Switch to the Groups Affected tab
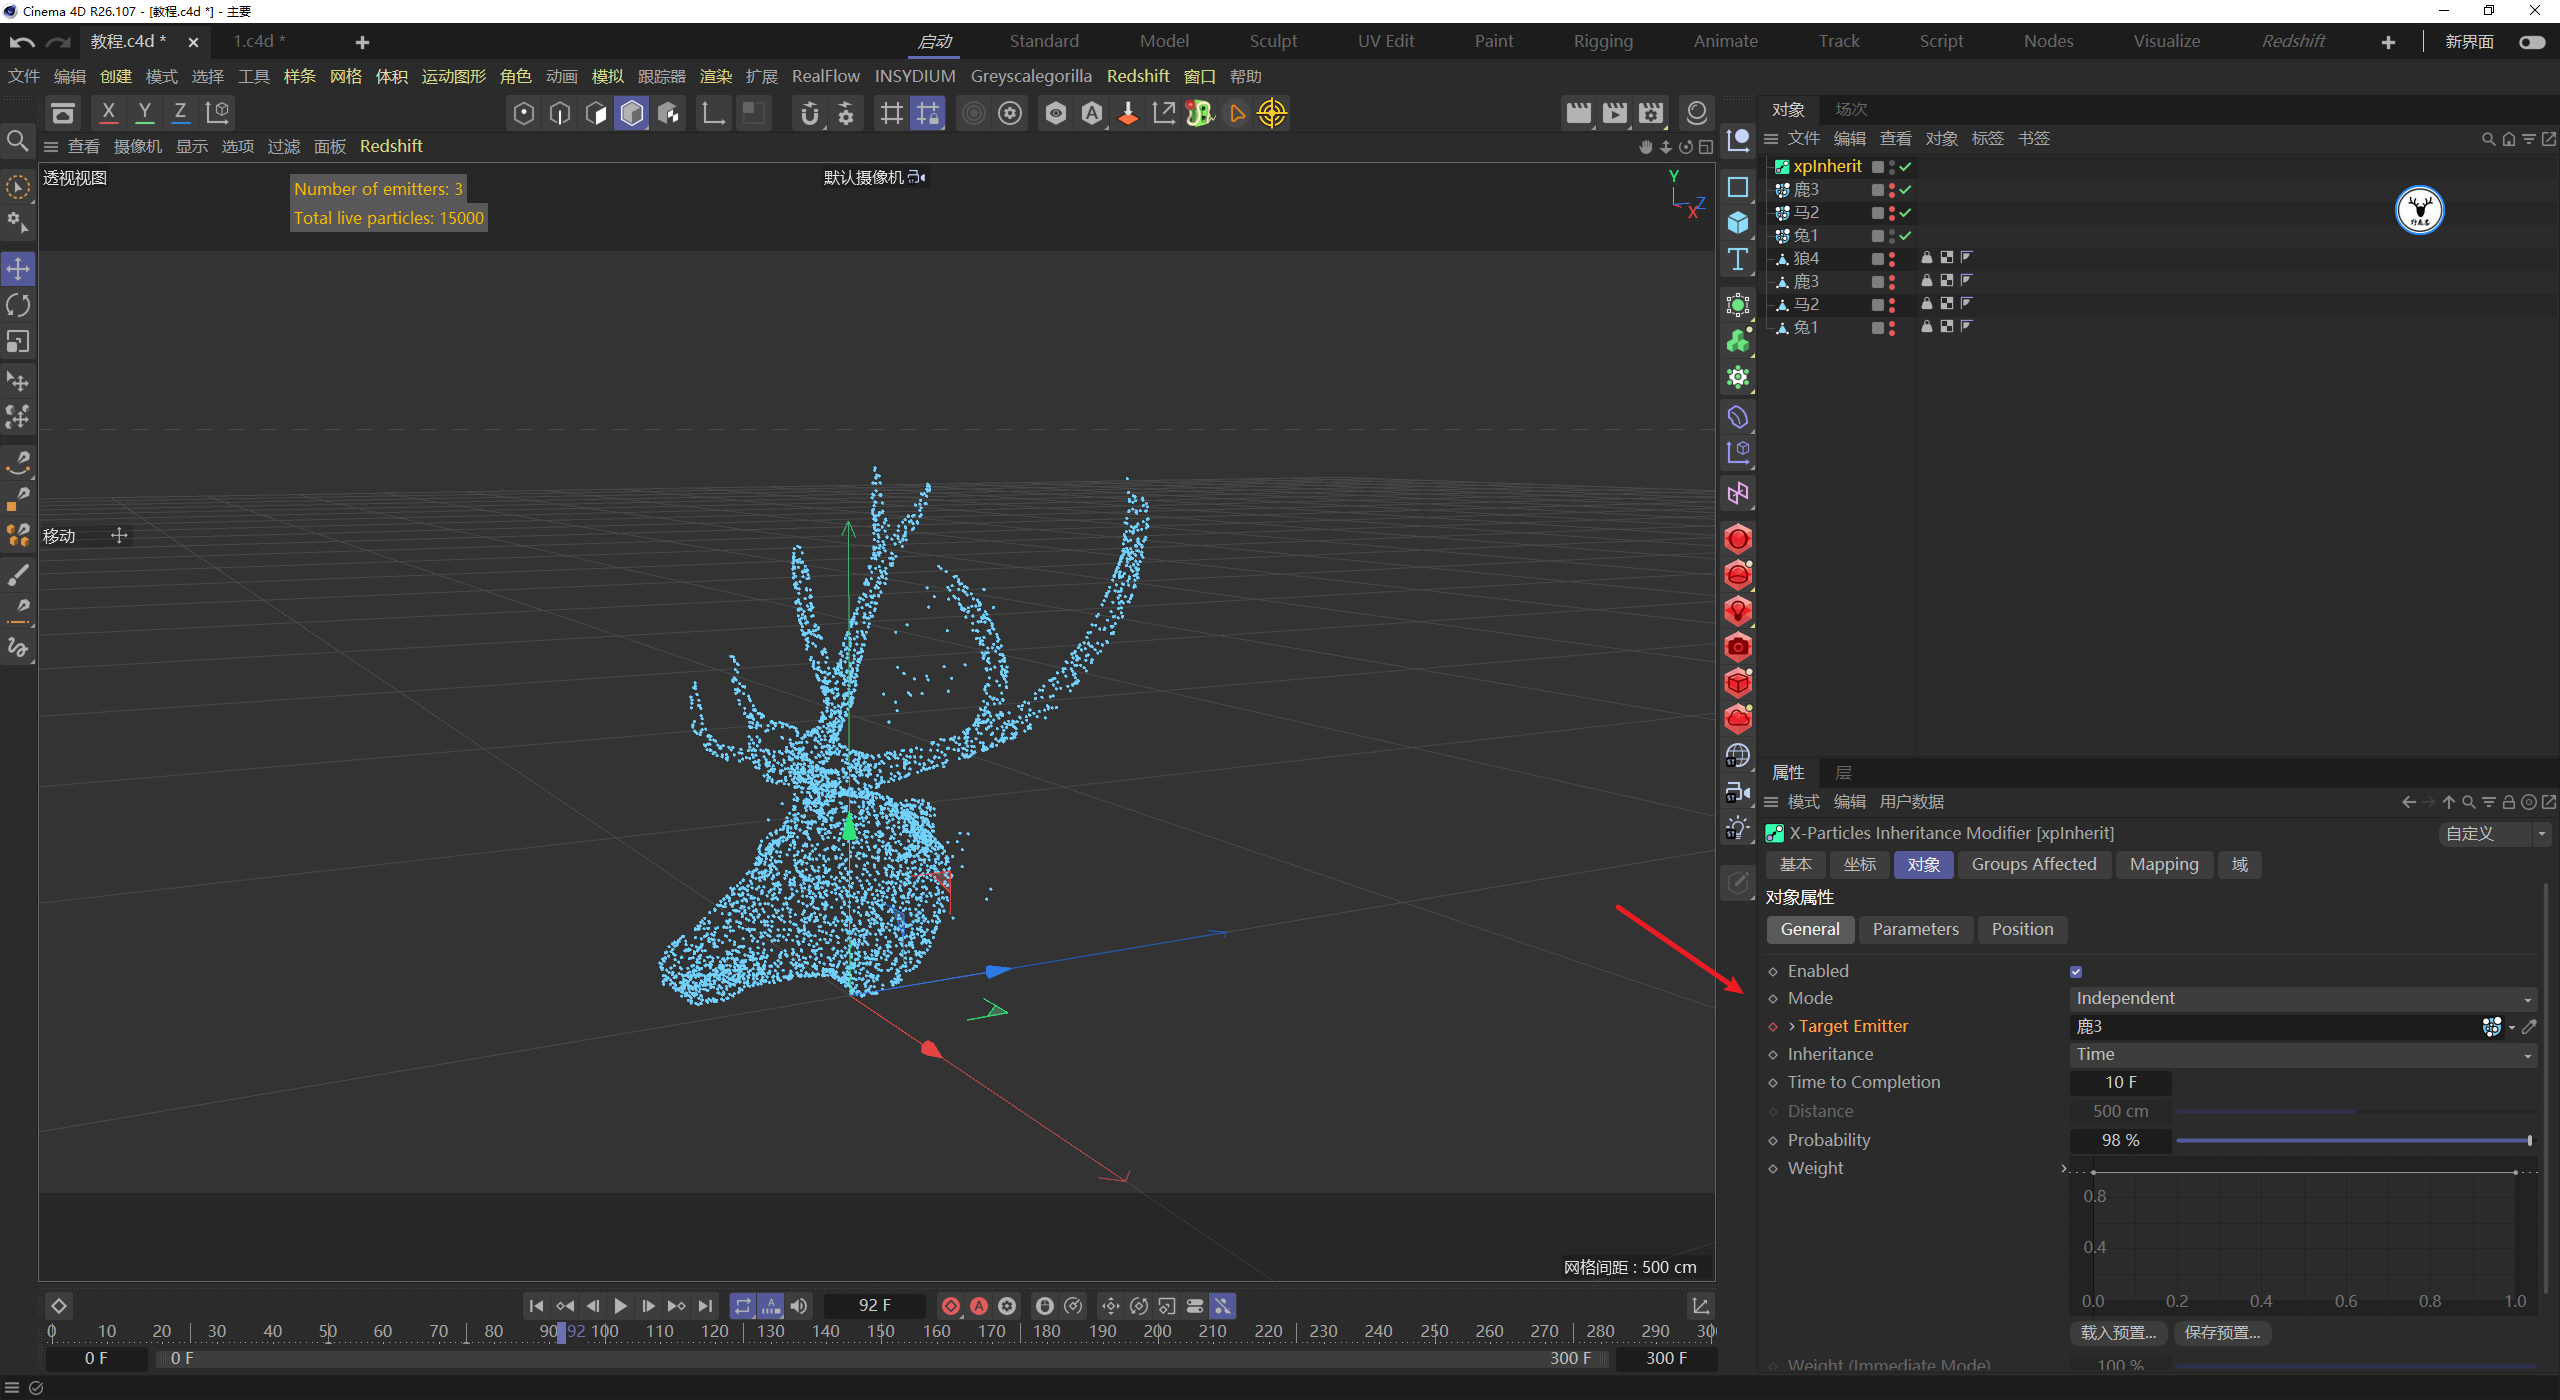 pos(2033,864)
